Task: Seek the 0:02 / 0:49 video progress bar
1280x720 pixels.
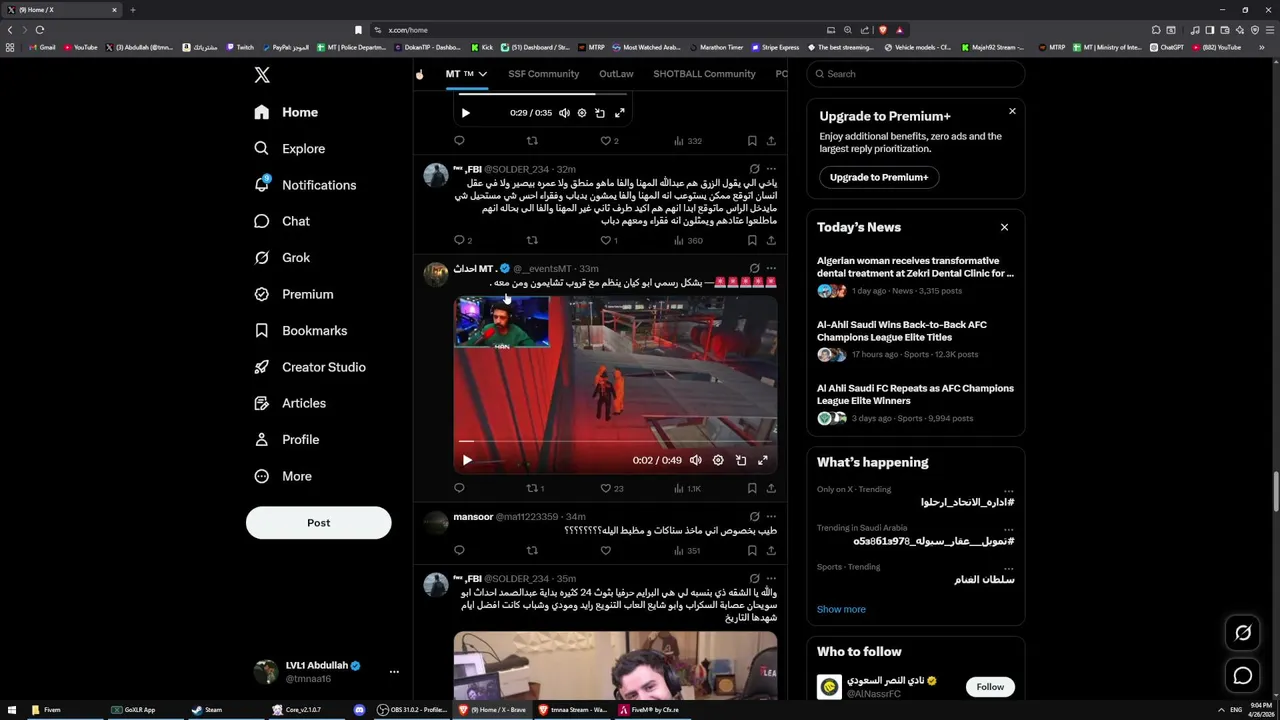Action: click(616, 440)
